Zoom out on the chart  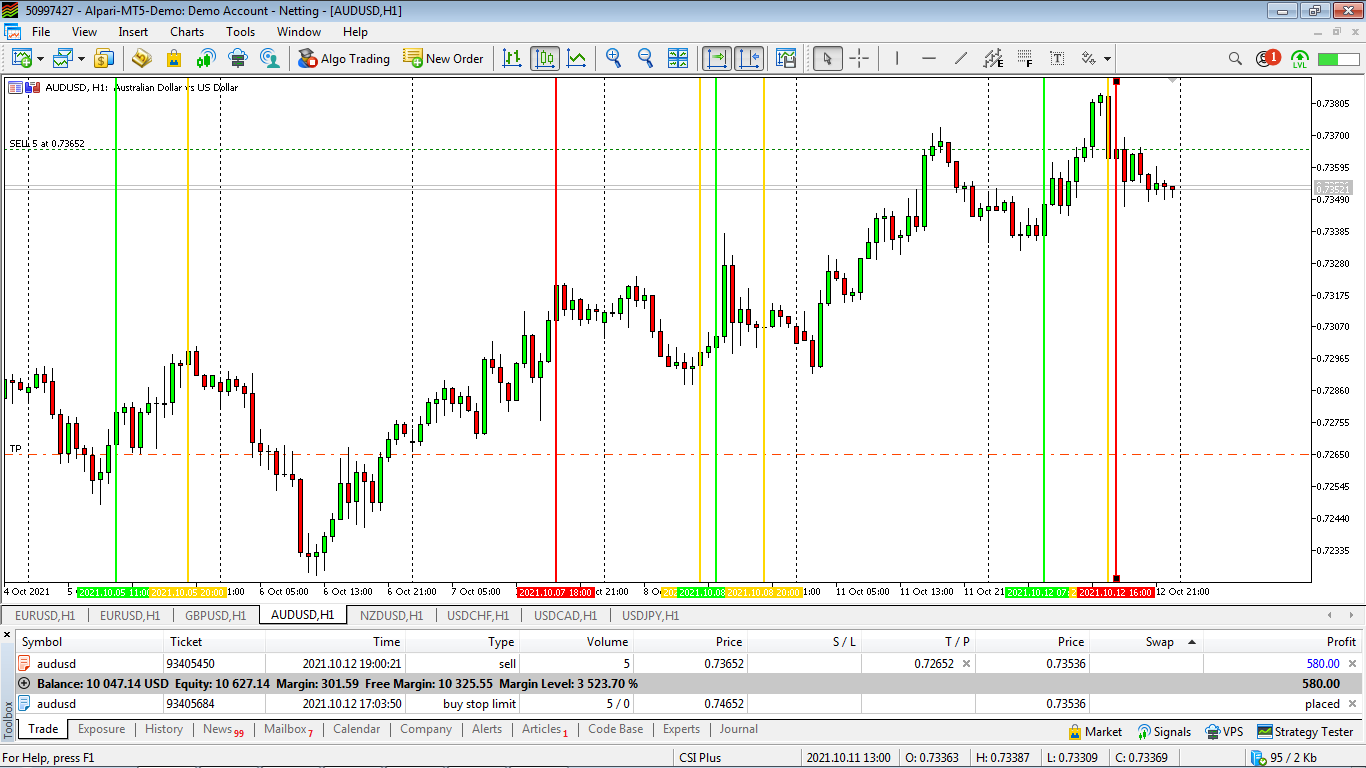point(646,58)
